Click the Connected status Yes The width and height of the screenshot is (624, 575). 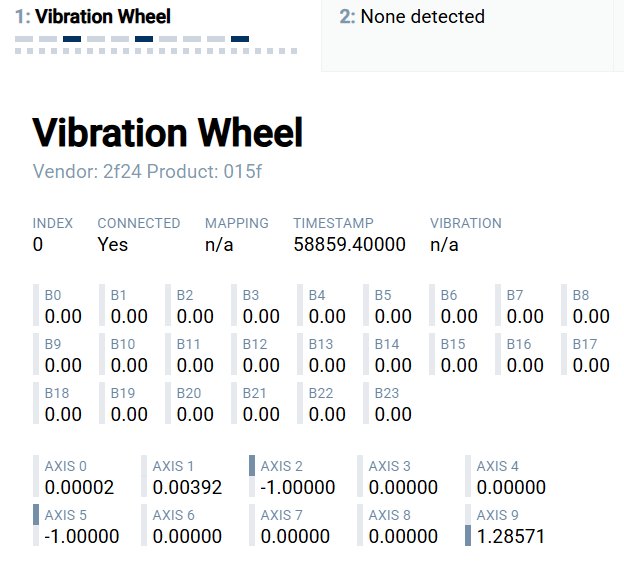coord(112,244)
